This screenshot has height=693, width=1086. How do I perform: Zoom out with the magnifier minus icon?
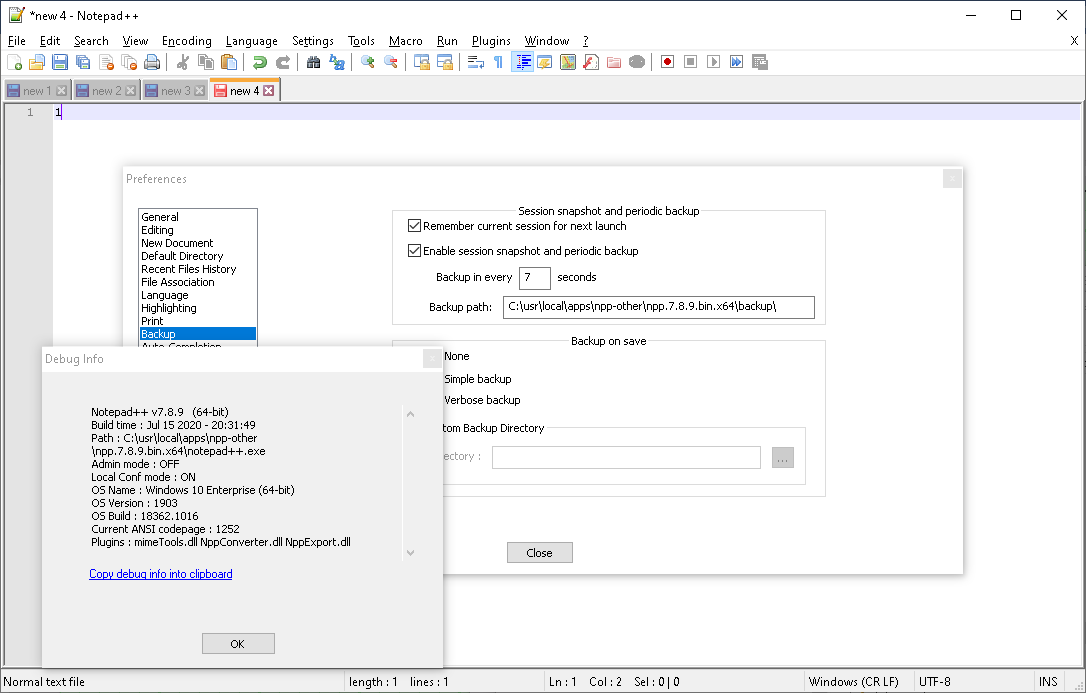click(391, 62)
